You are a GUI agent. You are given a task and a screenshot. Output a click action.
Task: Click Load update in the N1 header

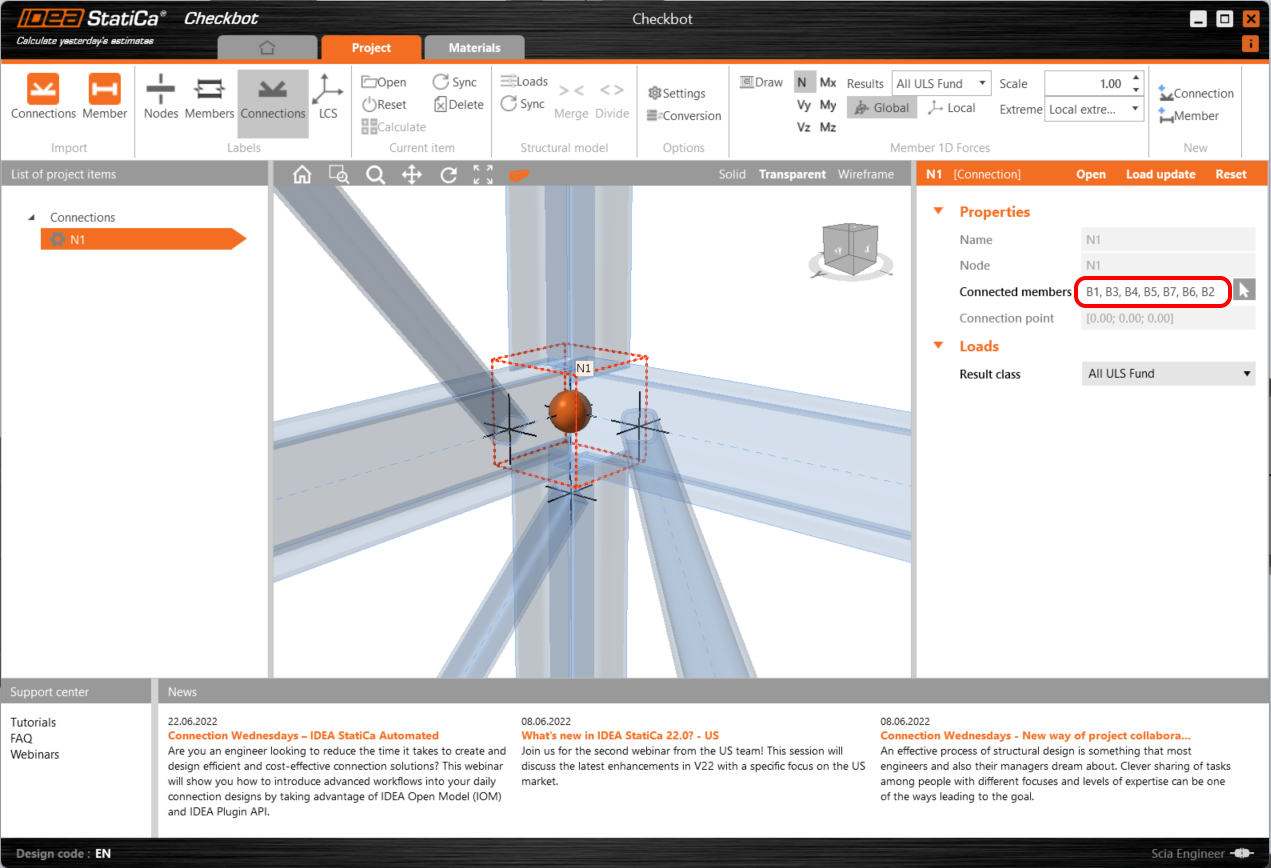1160,175
